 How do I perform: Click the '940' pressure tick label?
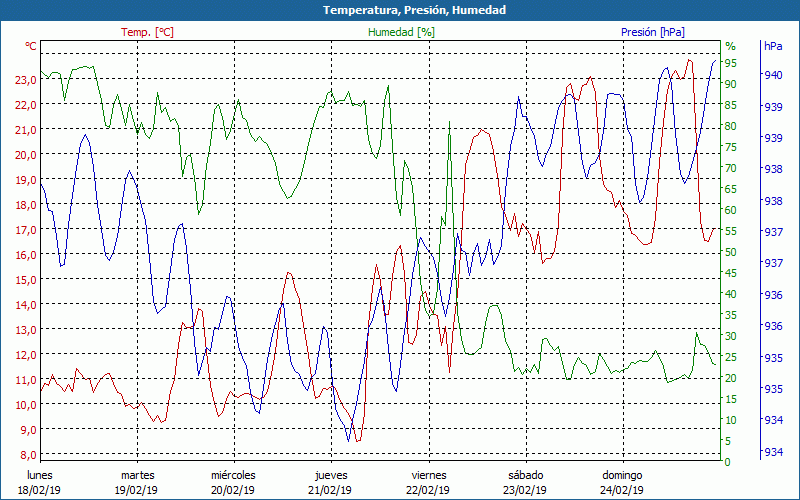(x=773, y=75)
